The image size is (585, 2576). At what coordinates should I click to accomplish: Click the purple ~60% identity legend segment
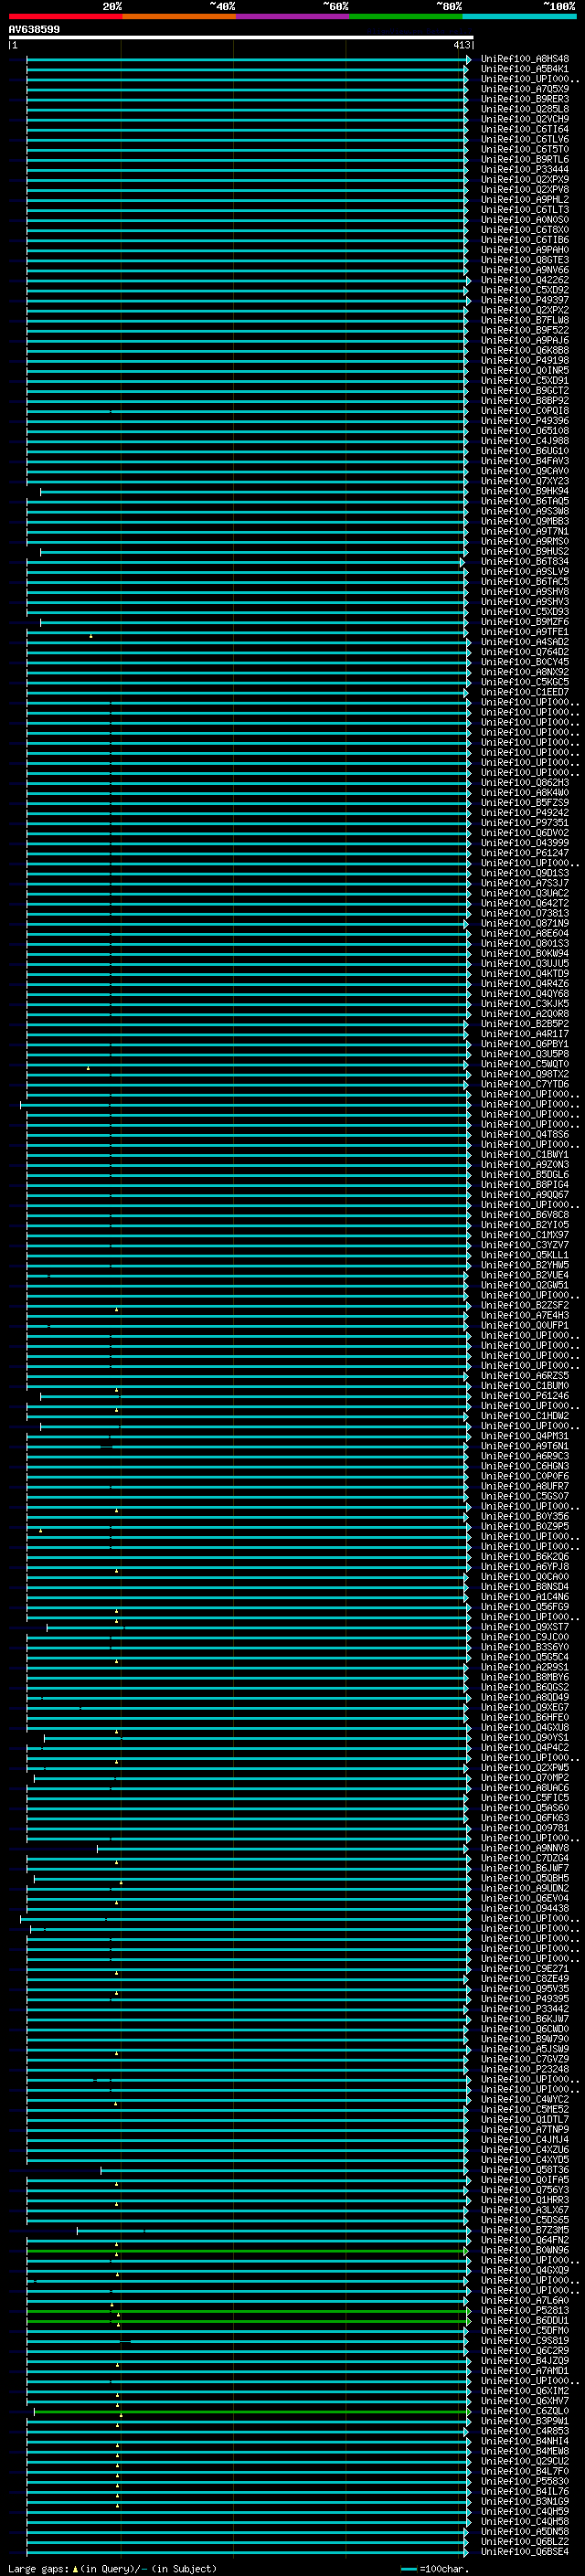click(x=292, y=16)
